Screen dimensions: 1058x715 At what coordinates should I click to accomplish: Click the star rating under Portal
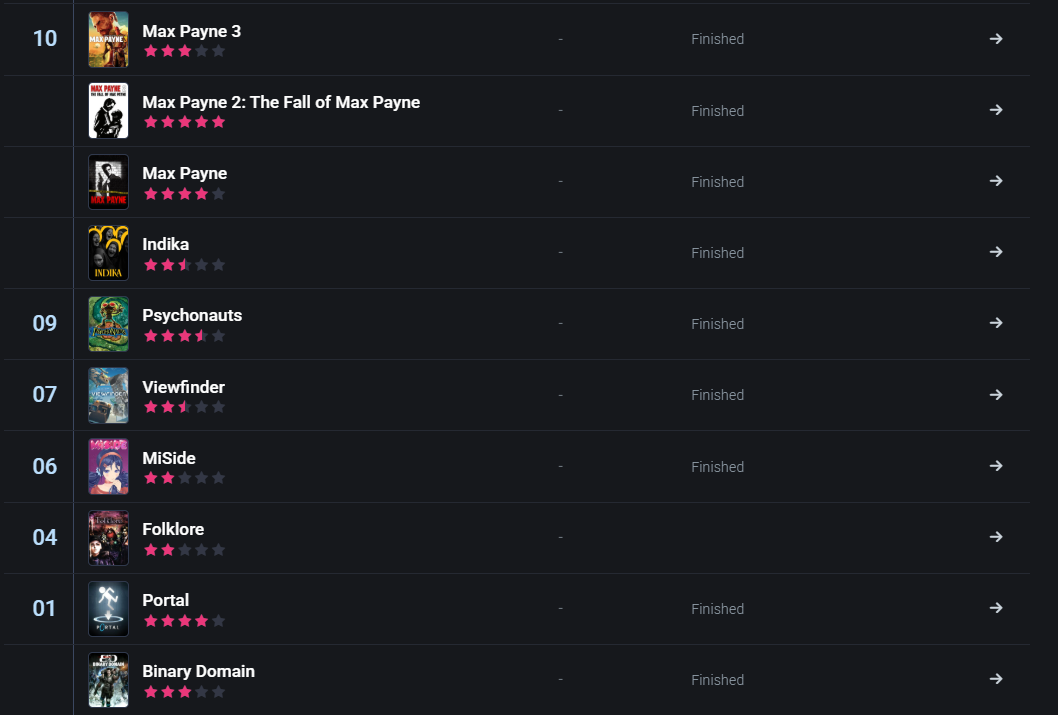(x=184, y=621)
